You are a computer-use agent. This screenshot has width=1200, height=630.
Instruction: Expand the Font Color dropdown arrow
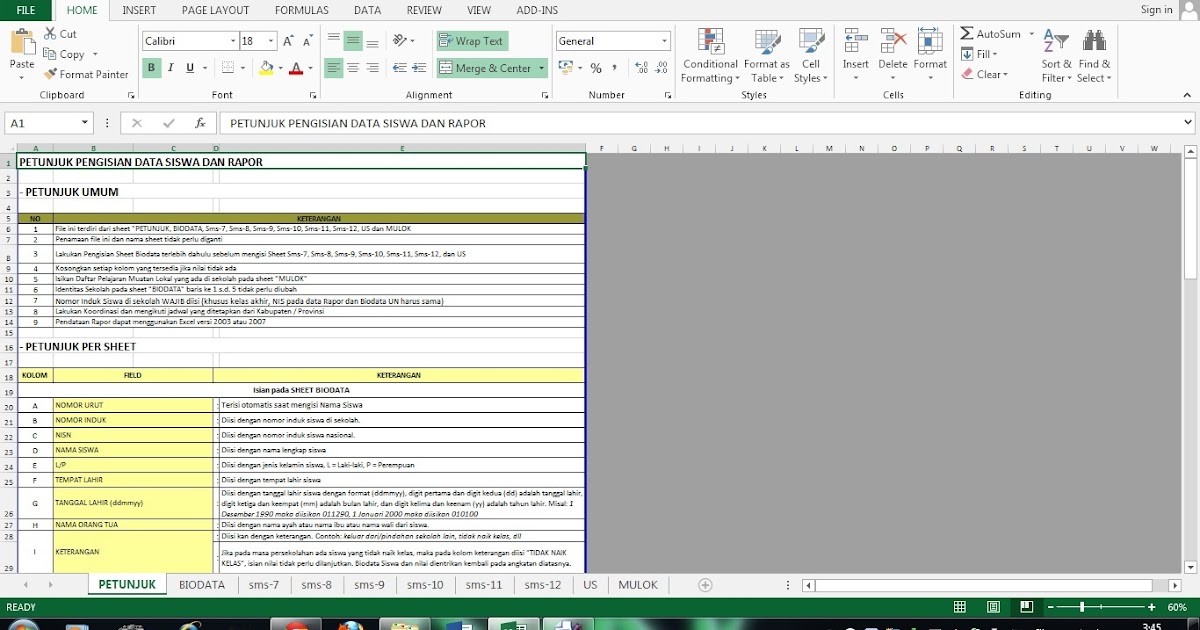click(x=310, y=68)
